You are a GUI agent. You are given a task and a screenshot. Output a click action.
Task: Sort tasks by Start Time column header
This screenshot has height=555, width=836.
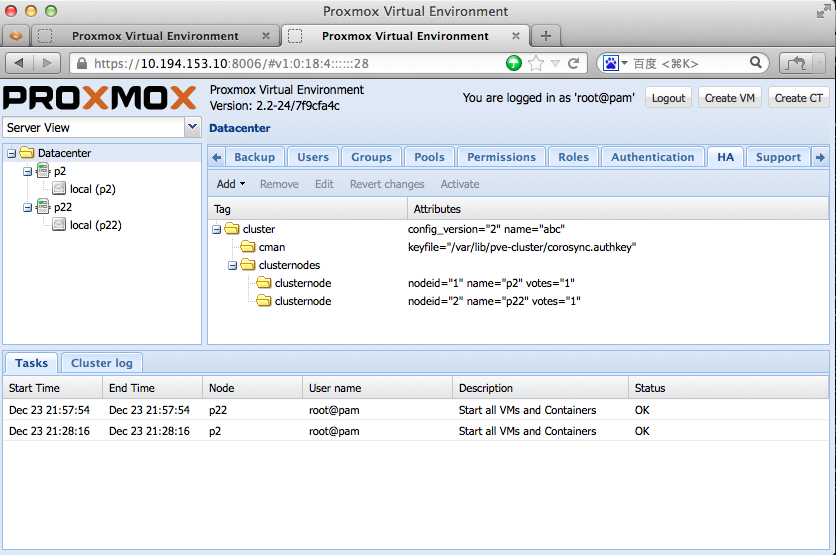52,388
